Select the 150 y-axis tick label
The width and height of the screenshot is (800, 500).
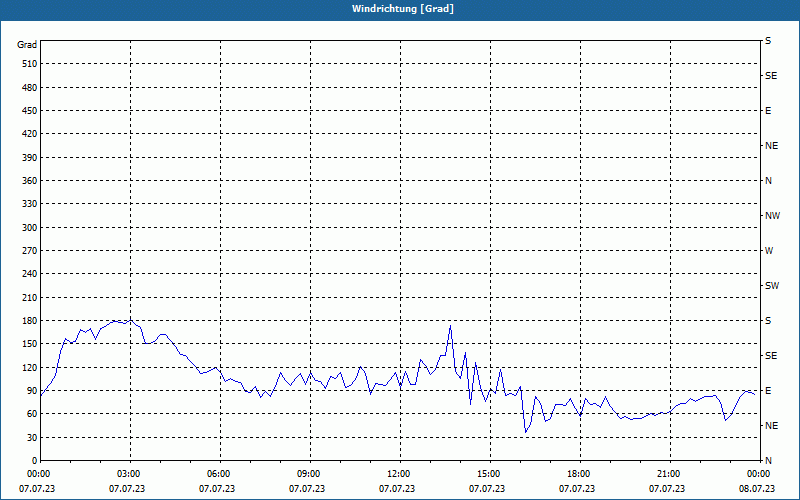[x=29, y=343]
